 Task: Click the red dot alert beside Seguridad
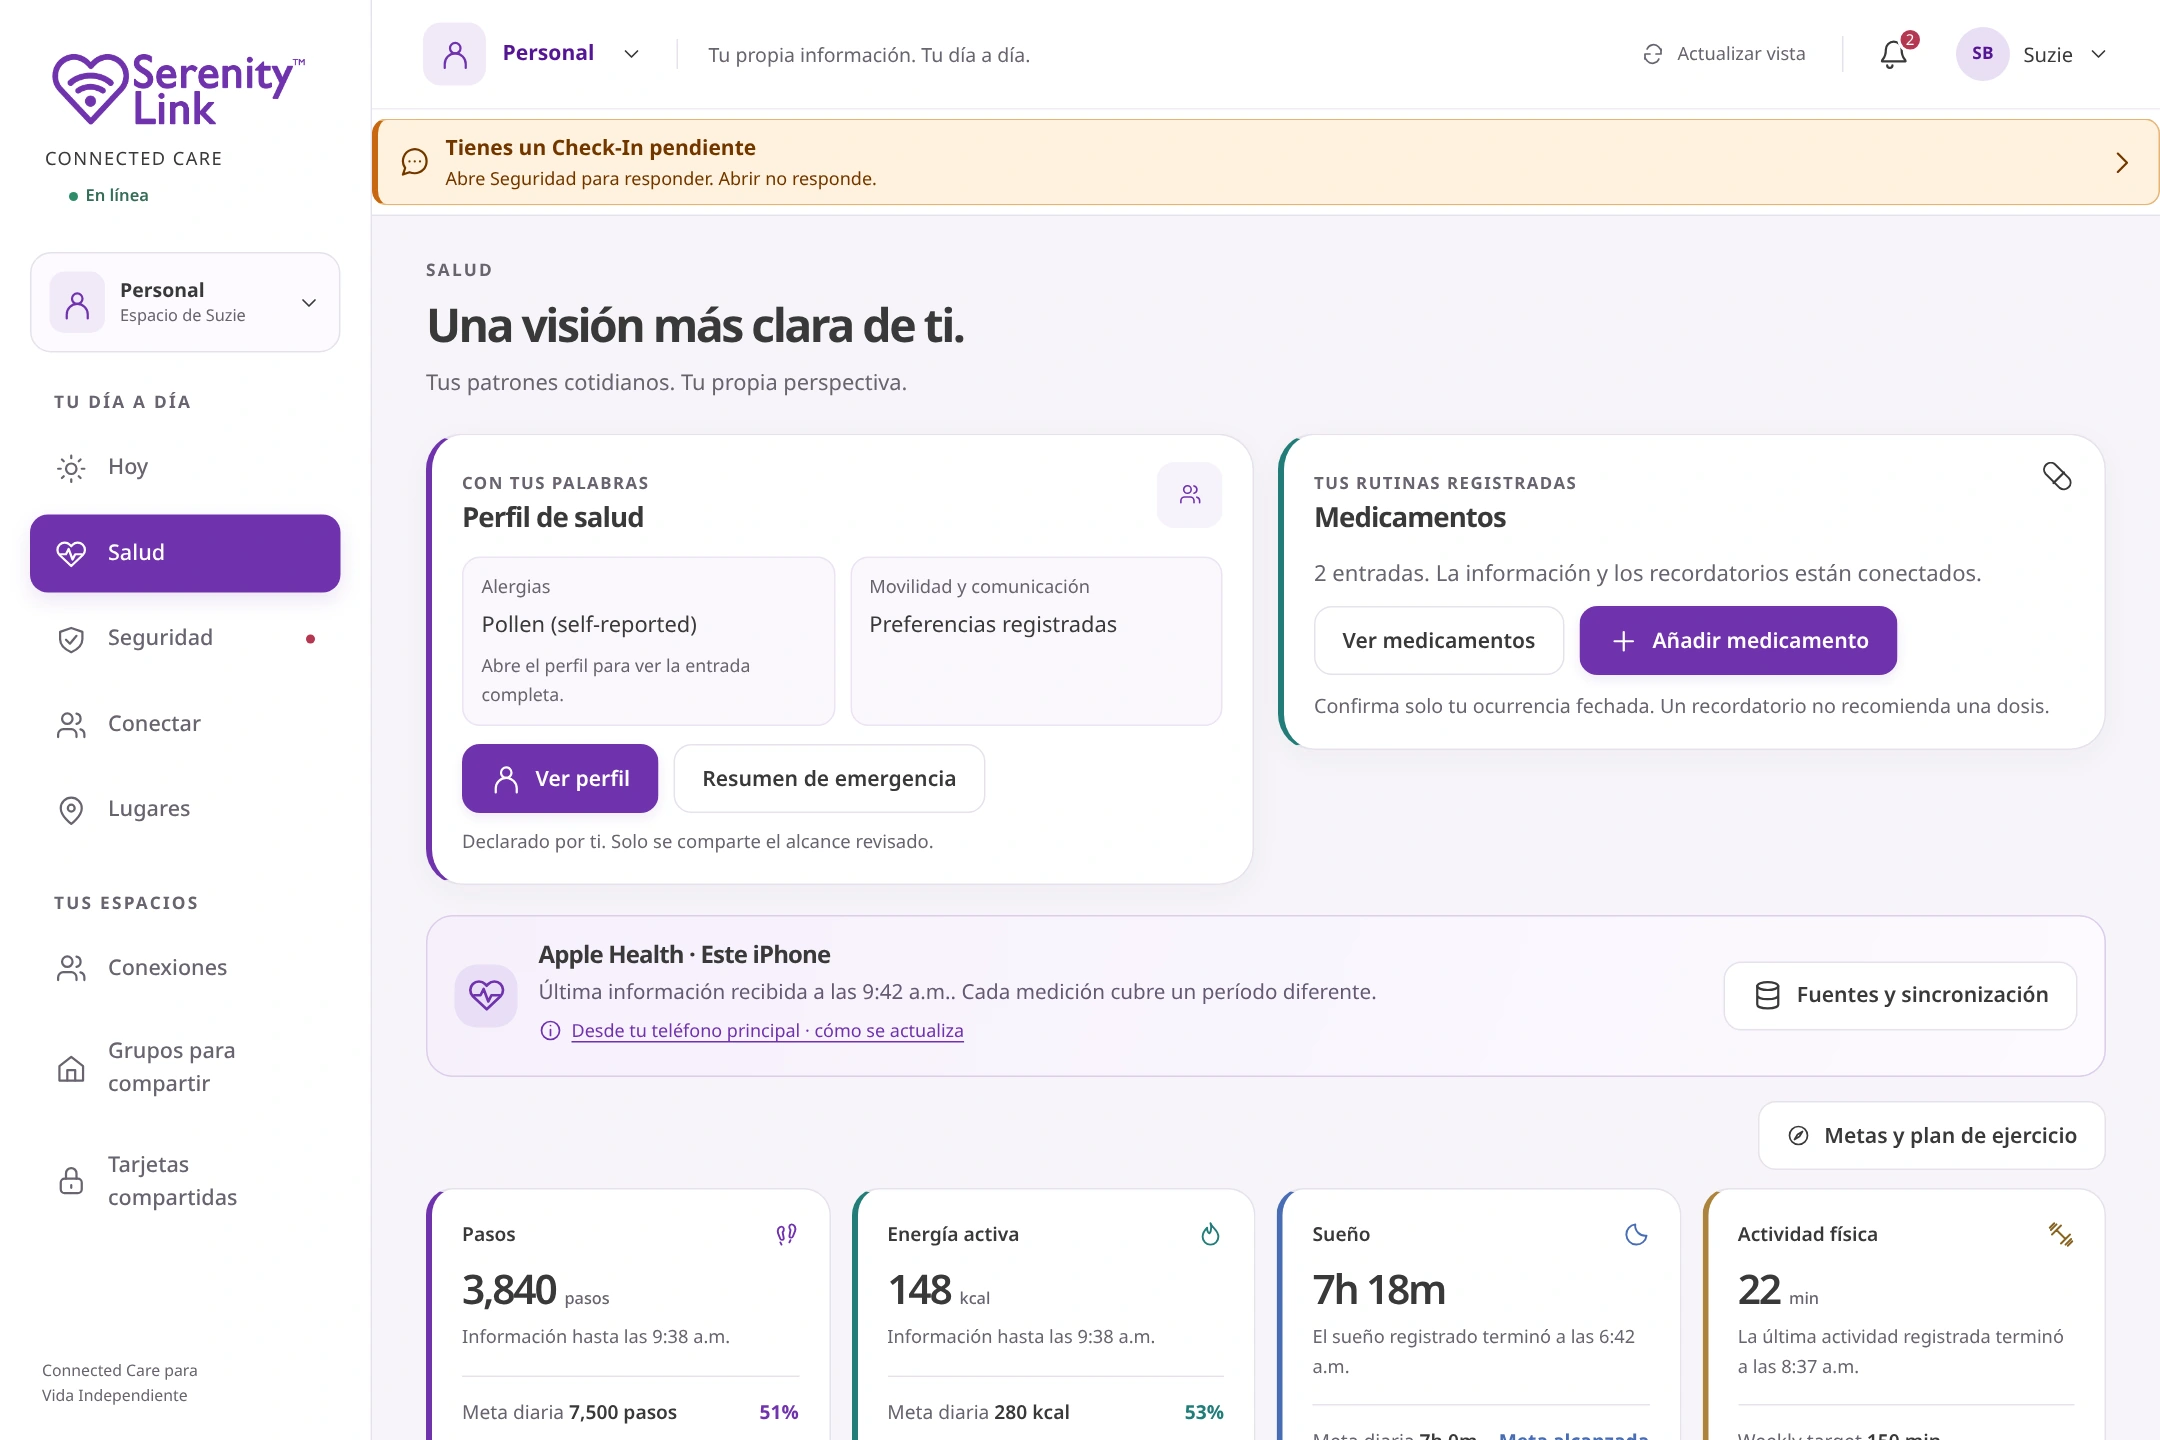pos(310,639)
